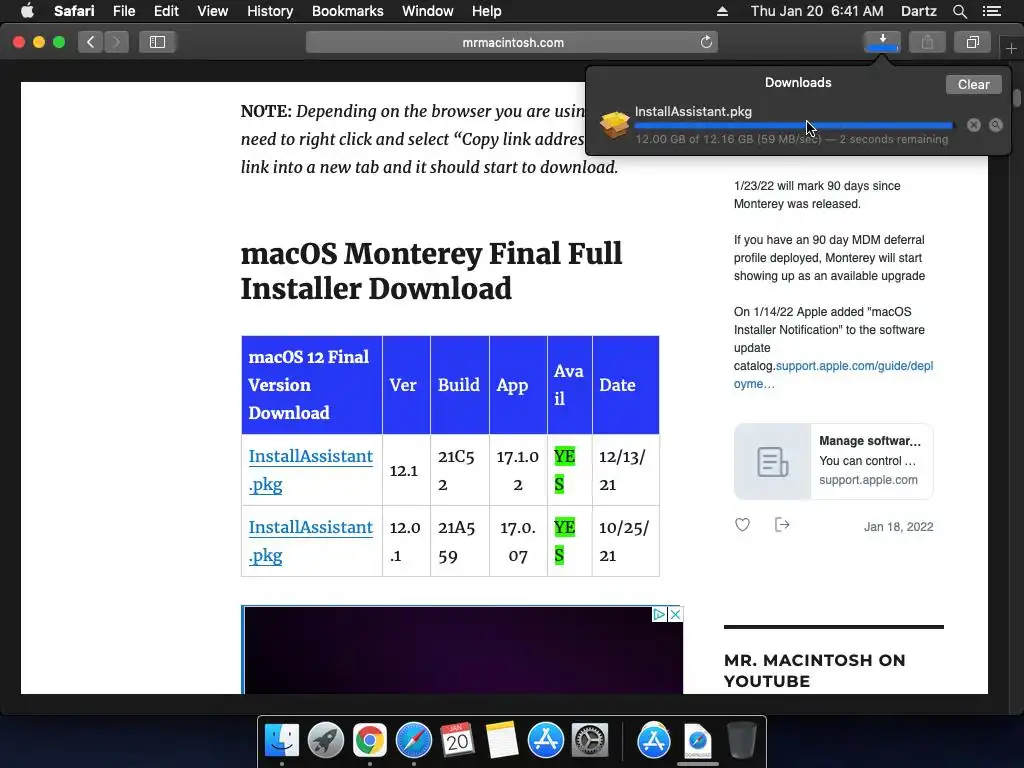Open a new tab with plus button

pyautogui.click(x=1011, y=48)
